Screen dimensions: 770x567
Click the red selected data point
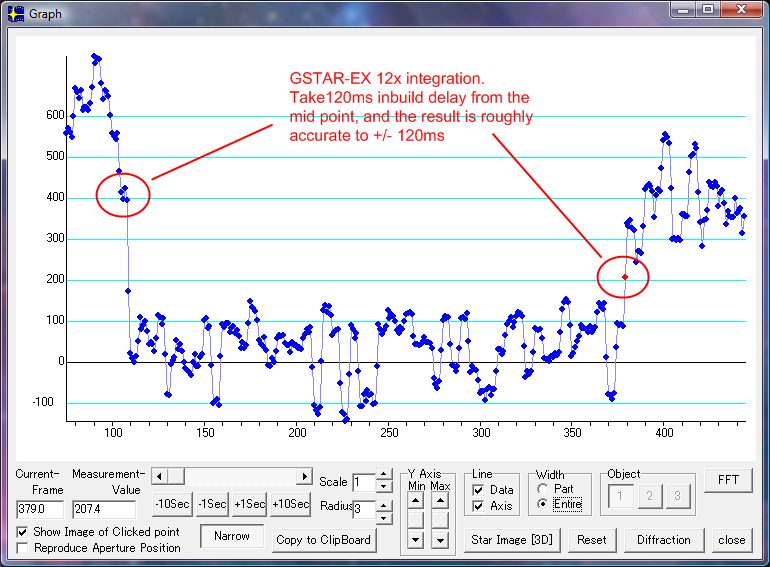point(625,277)
